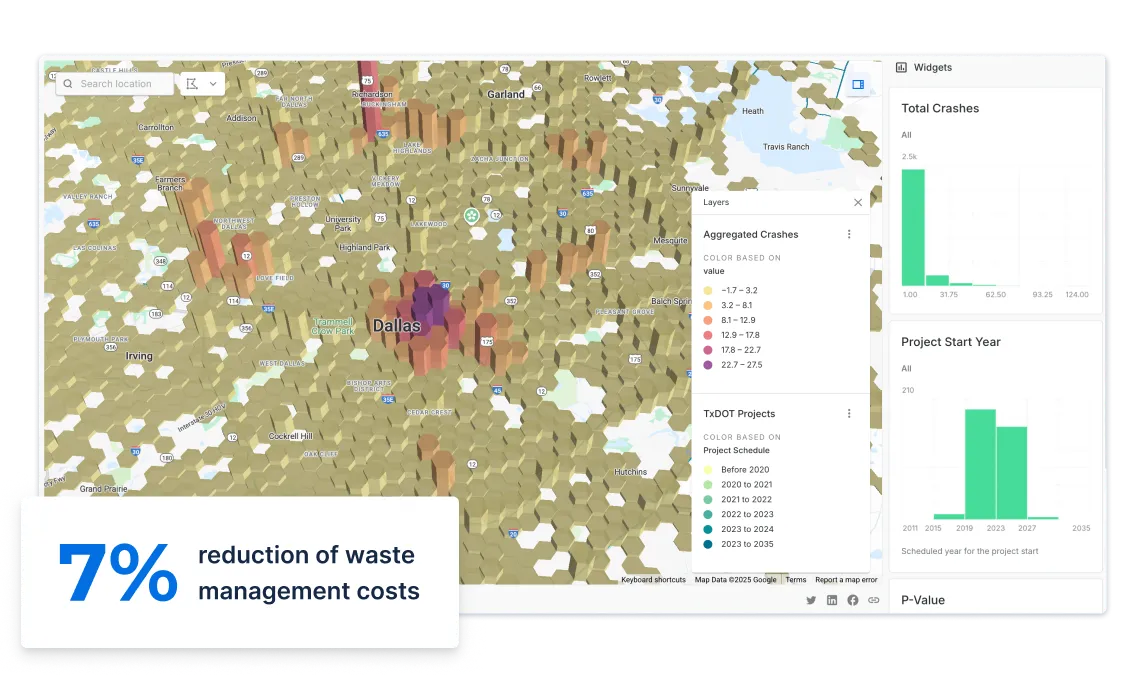This screenshot has width=1131, height=675.
Task: Click the Widgets panel icon
Action: coord(903,67)
